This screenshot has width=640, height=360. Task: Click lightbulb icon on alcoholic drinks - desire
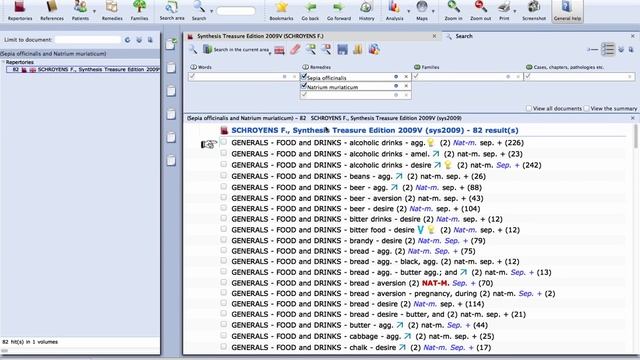(x=448, y=165)
